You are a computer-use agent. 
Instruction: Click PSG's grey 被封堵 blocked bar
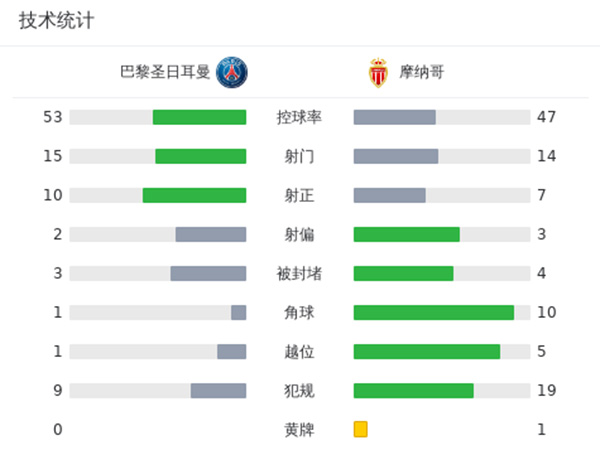(x=208, y=273)
